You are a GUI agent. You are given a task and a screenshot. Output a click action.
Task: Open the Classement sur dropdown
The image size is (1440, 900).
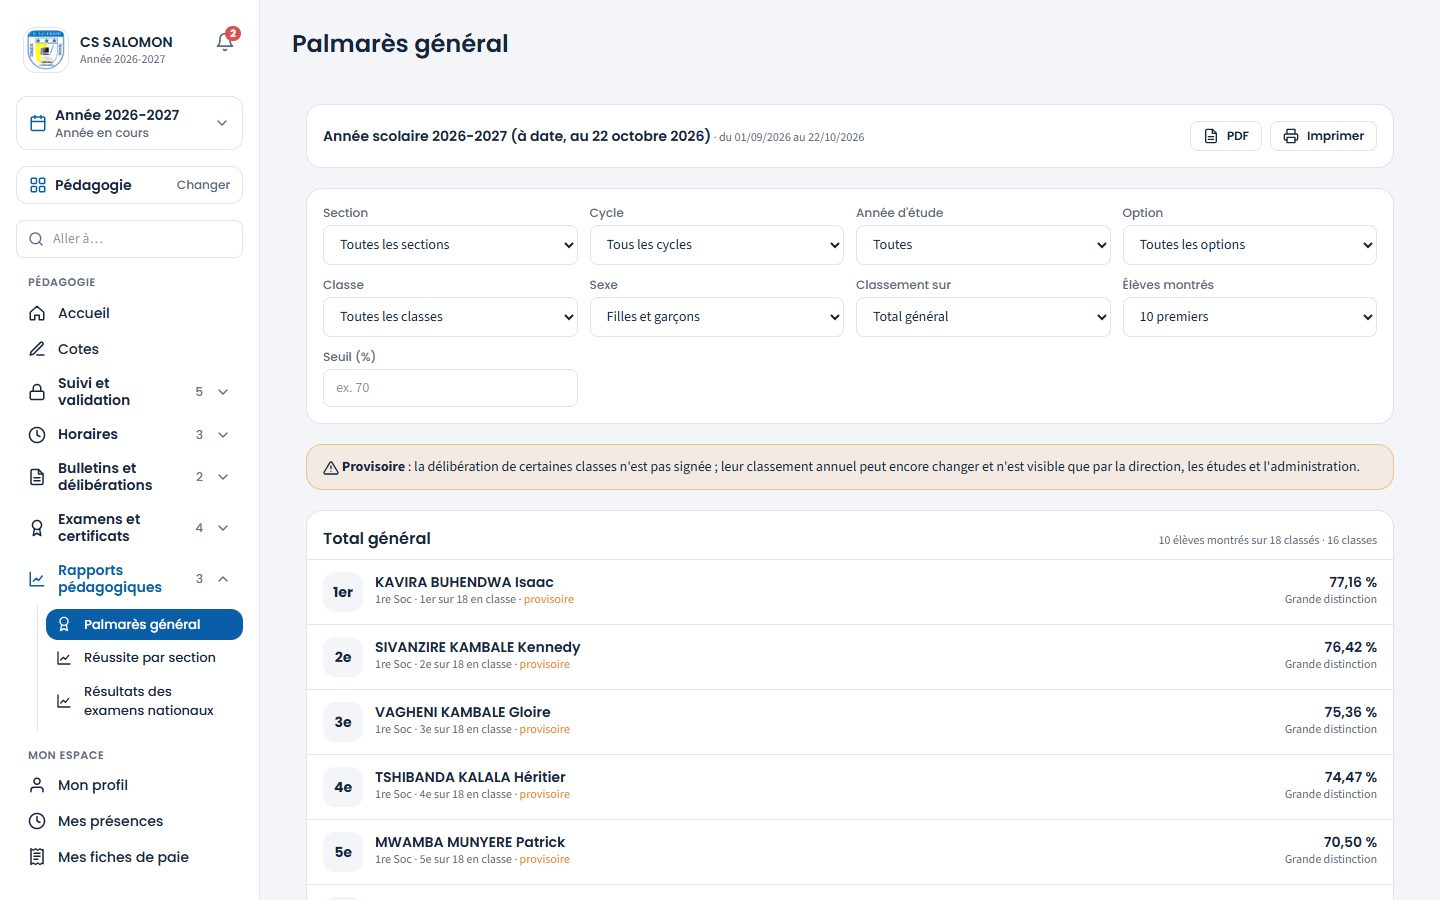point(983,317)
